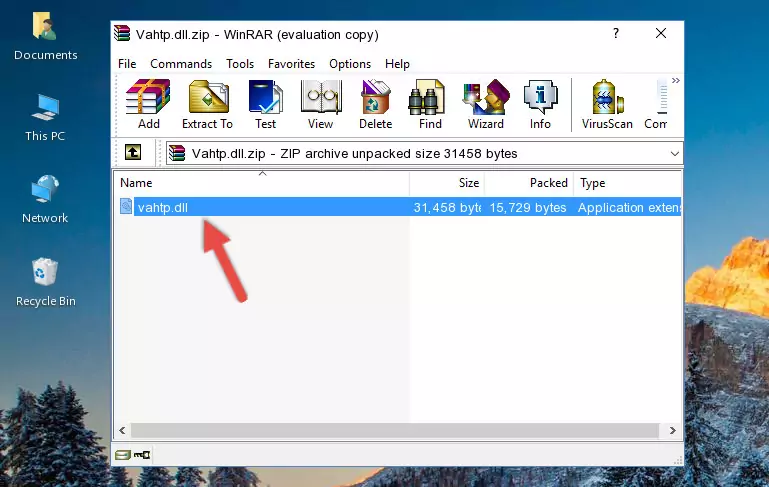The height and width of the screenshot is (487, 769).
Task: Click the horizontal scrollbar left arrow
Action: (122, 431)
